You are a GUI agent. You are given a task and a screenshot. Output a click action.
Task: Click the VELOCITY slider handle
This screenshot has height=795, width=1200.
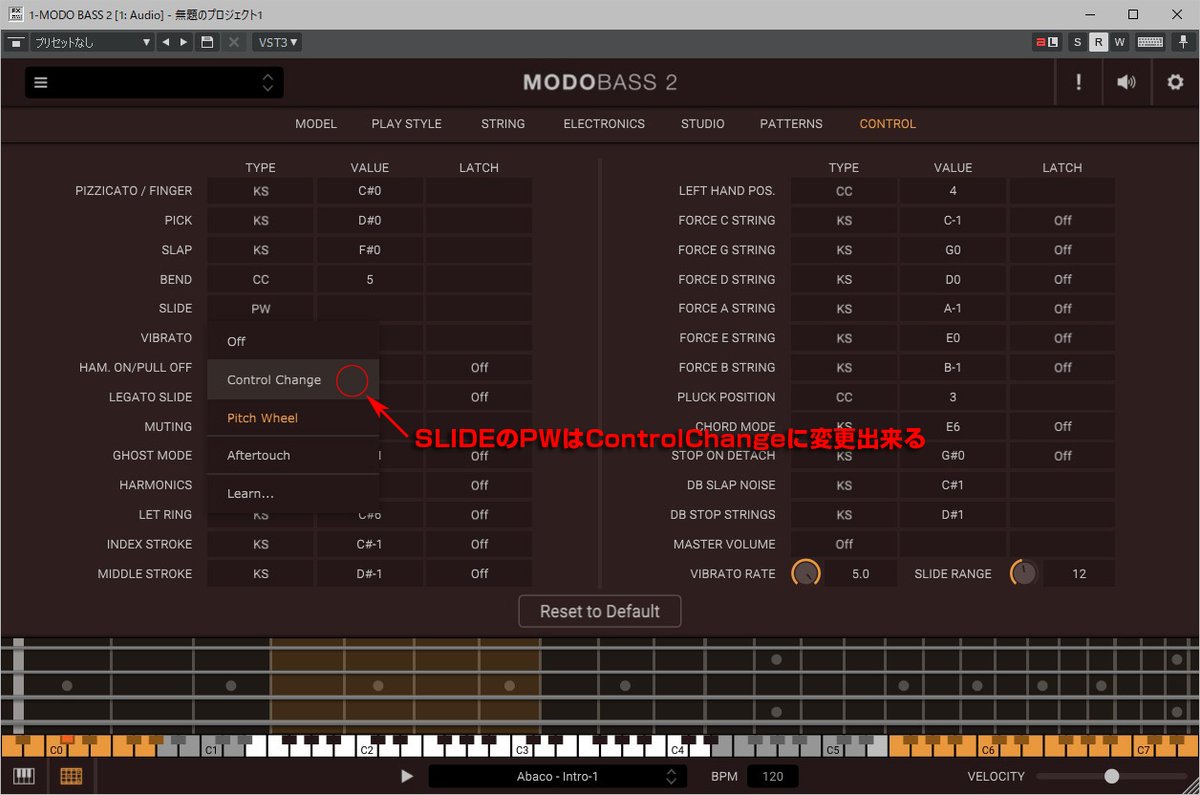coord(1111,776)
